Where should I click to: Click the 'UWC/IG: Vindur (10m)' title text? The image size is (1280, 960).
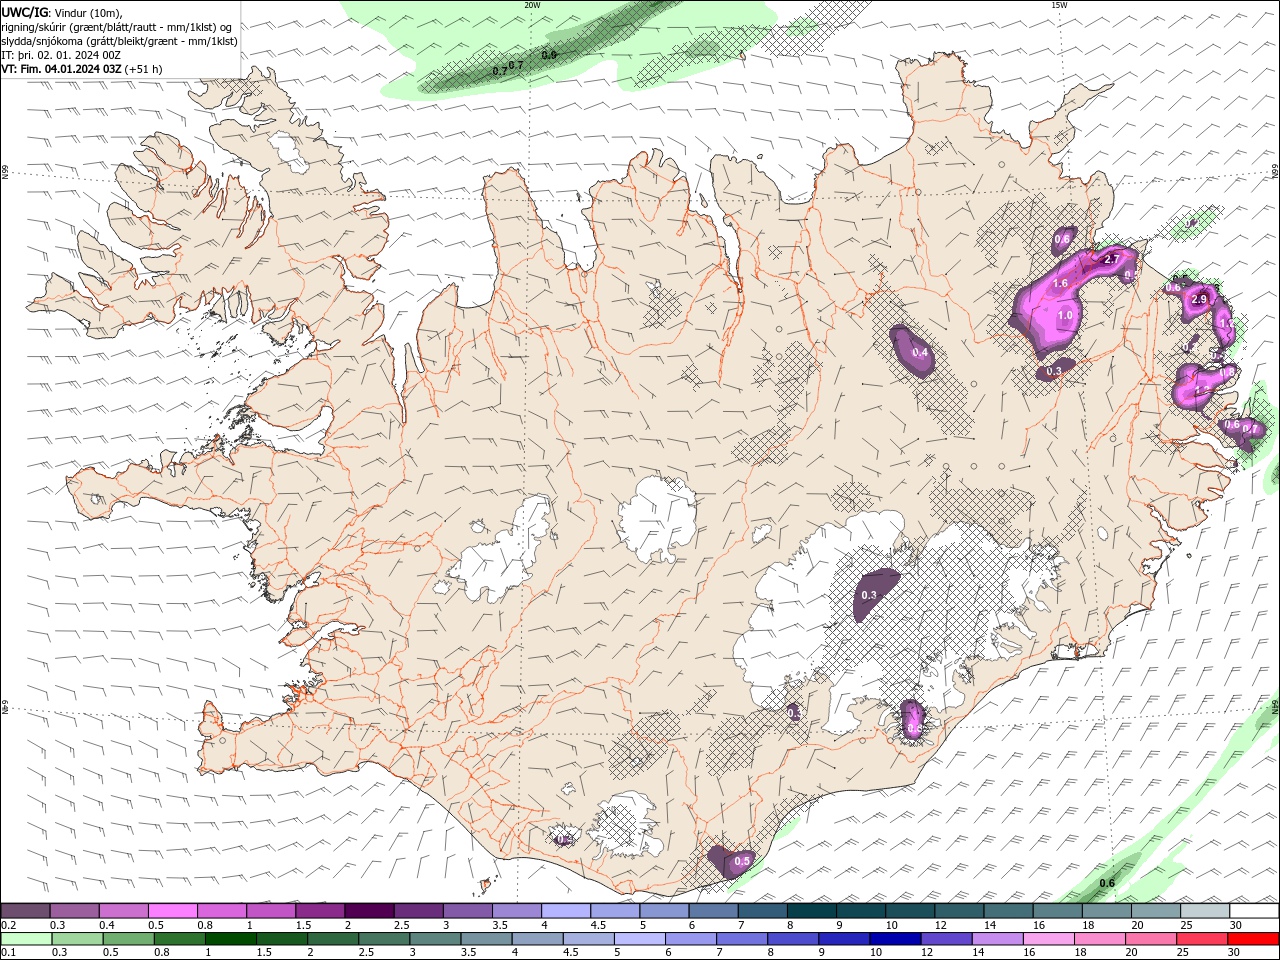click(x=62, y=12)
